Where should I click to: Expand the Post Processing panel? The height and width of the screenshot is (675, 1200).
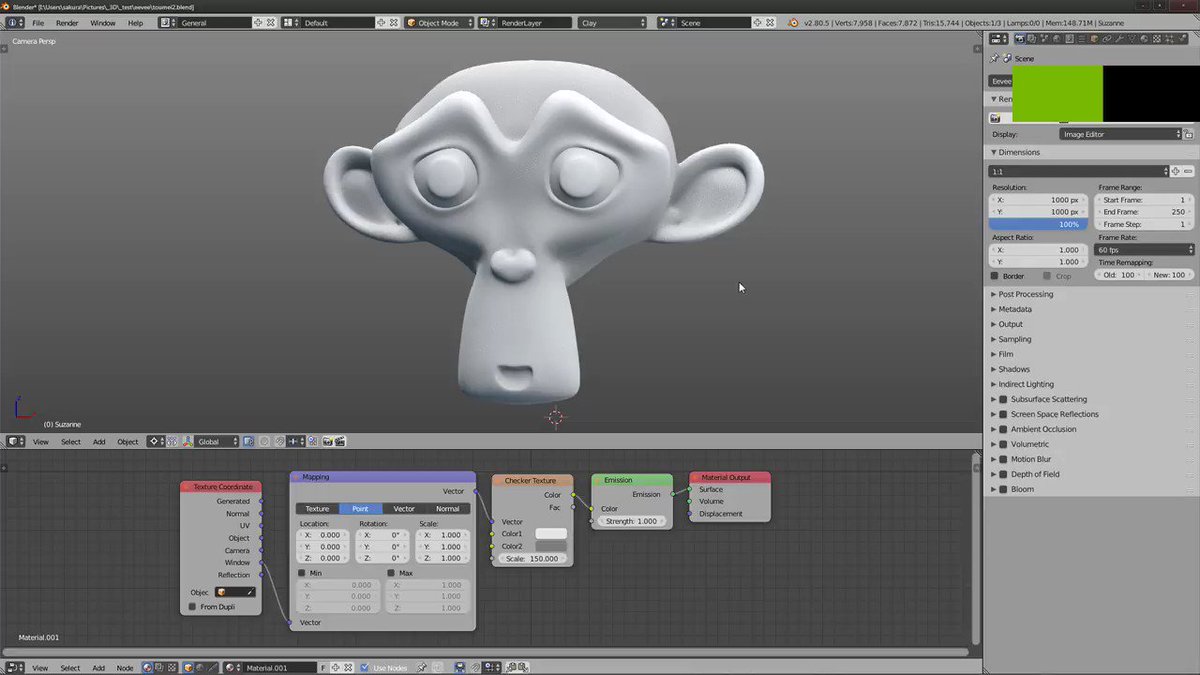(x=1025, y=294)
